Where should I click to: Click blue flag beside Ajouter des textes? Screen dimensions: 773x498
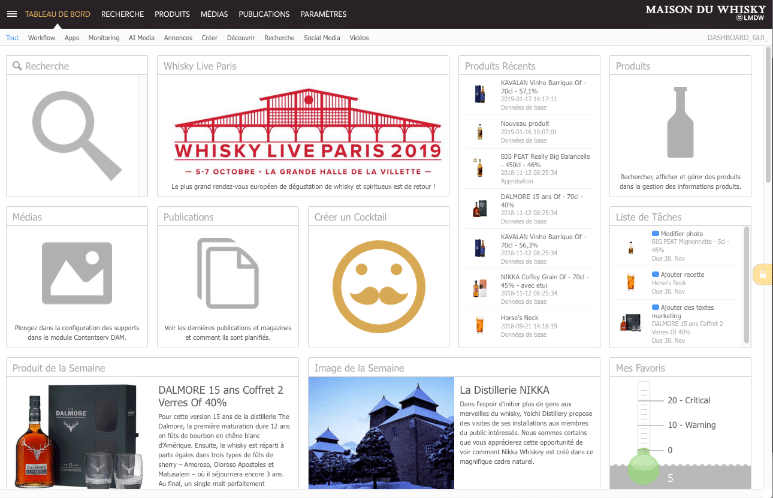(655, 307)
